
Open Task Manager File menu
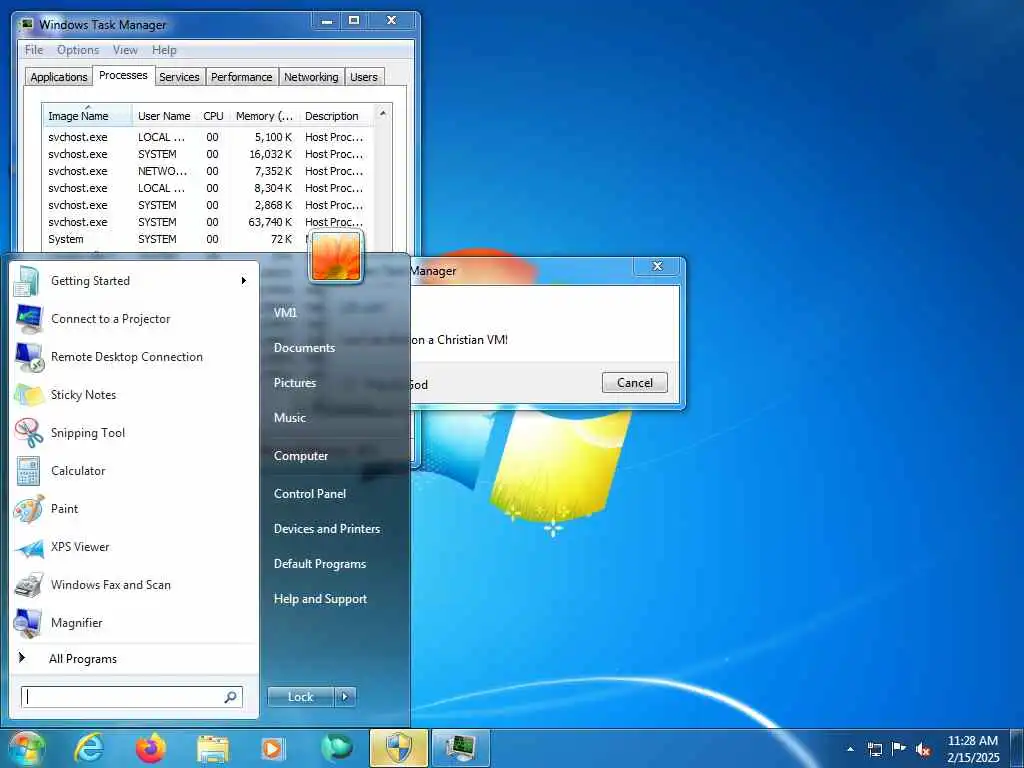(33, 50)
